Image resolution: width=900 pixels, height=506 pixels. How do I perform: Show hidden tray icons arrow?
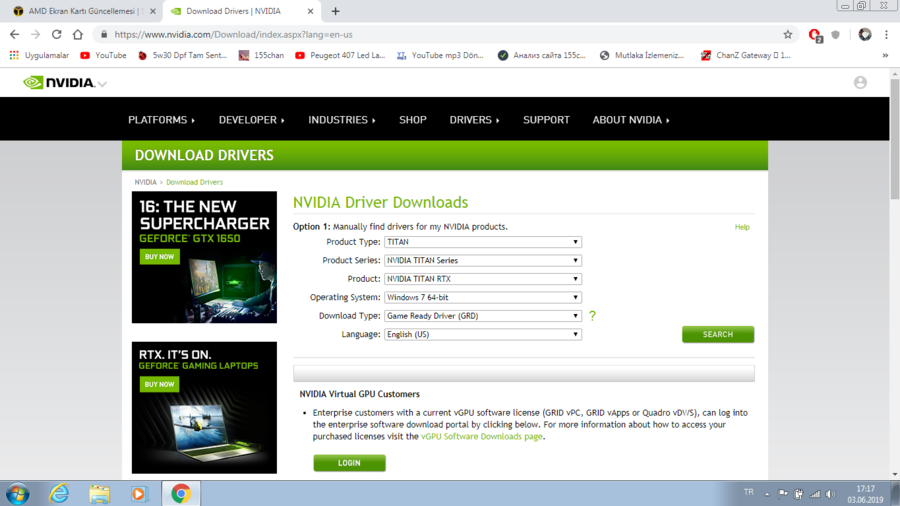point(767,494)
